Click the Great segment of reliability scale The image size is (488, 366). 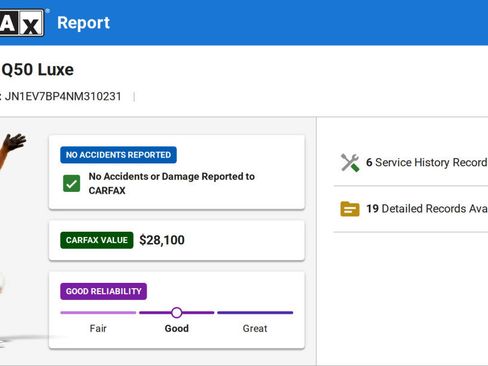tap(255, 313)
